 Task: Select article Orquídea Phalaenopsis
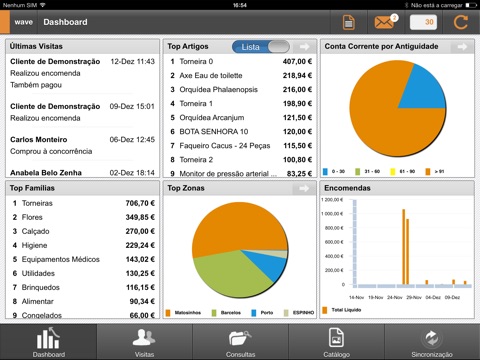pos(240,90)
